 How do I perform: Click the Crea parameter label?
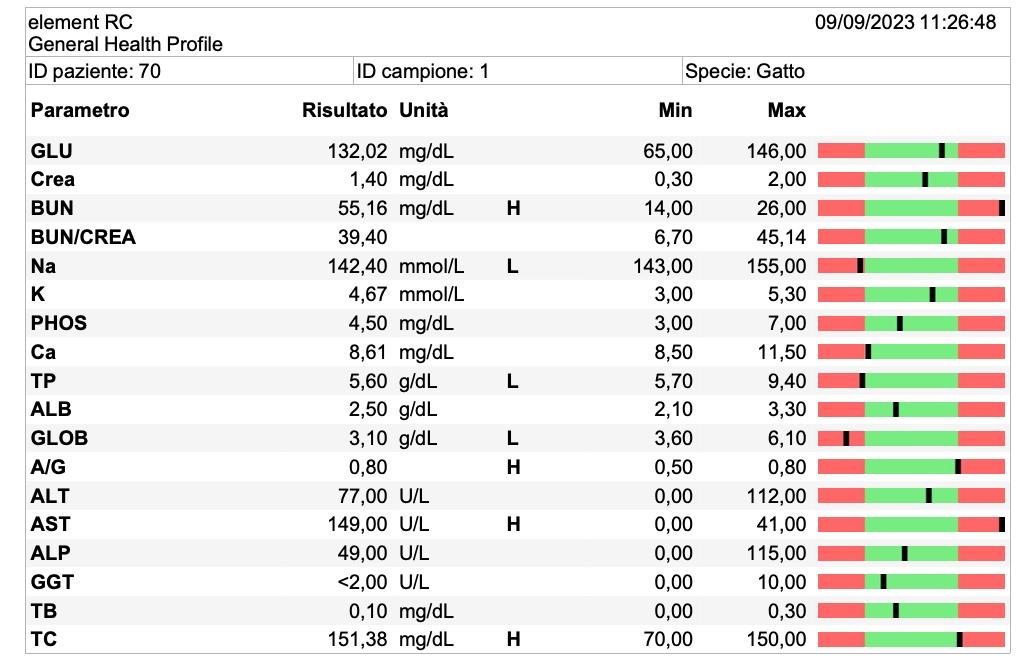tap(53, 179)
